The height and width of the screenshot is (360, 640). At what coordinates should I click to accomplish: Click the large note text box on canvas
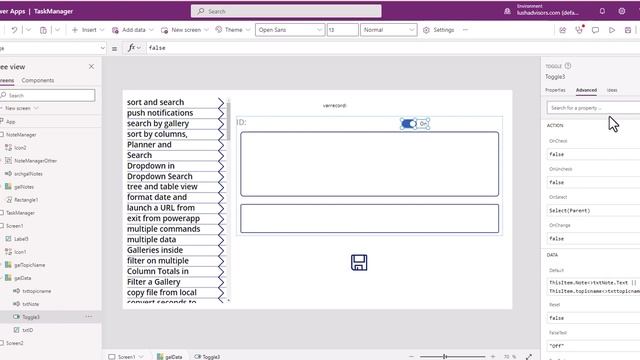pyautogui.click(x=369, y=164)
